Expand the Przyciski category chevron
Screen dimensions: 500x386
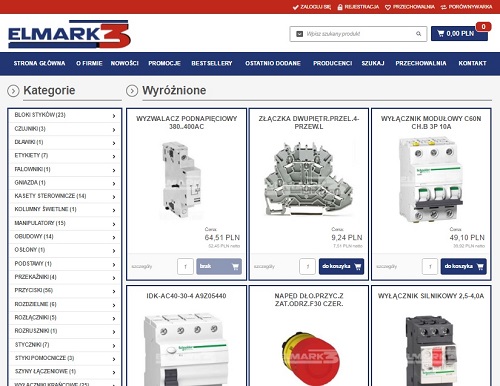(x=114, y=291)
